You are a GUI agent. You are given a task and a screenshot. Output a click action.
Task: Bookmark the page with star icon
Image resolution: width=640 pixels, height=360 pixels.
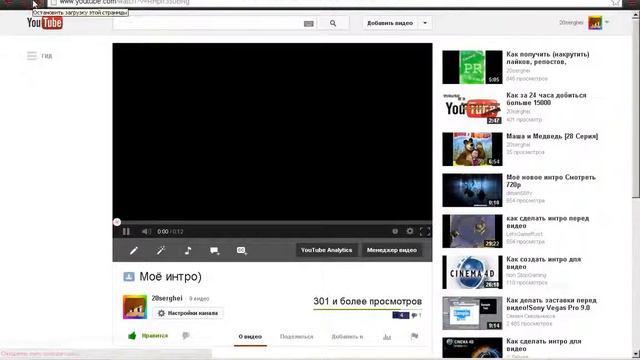[x=616, y=2]
